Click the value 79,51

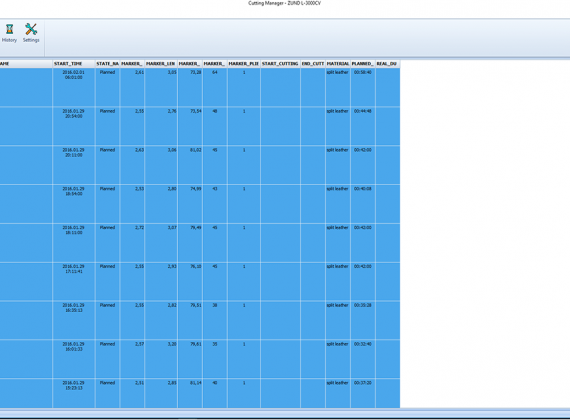(196, 305)
